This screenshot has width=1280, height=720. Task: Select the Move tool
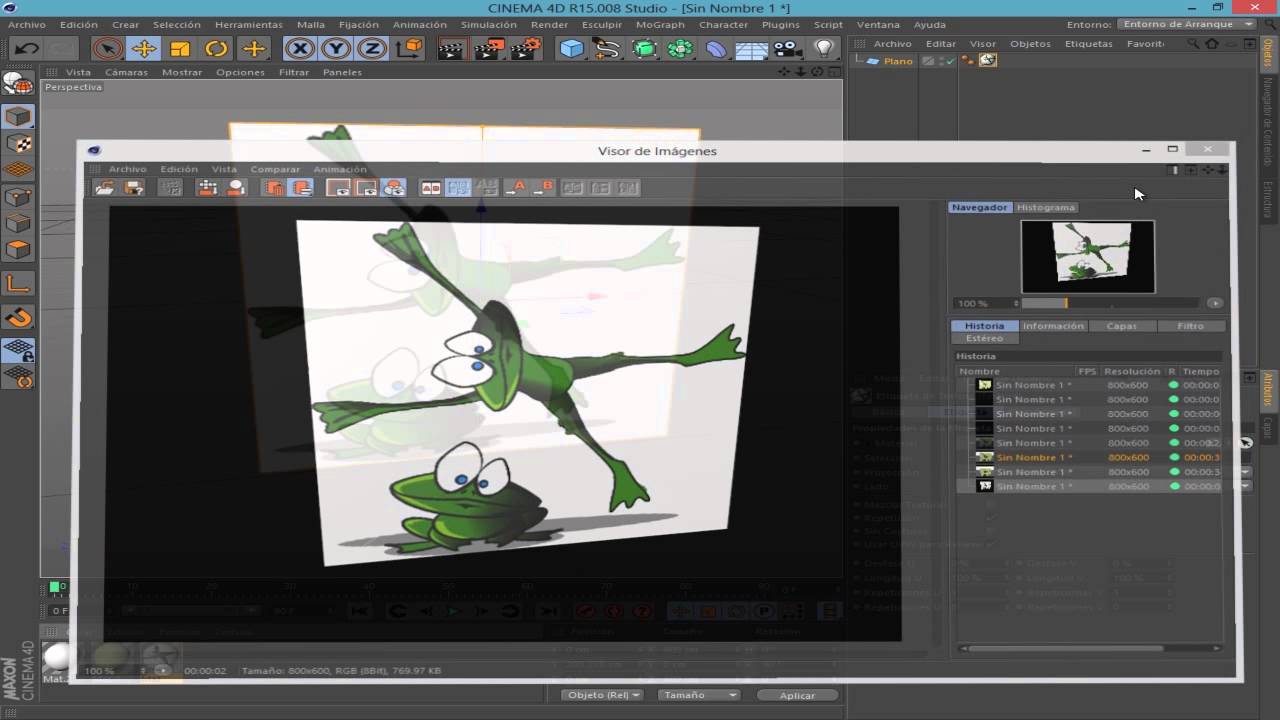[144, 48]
